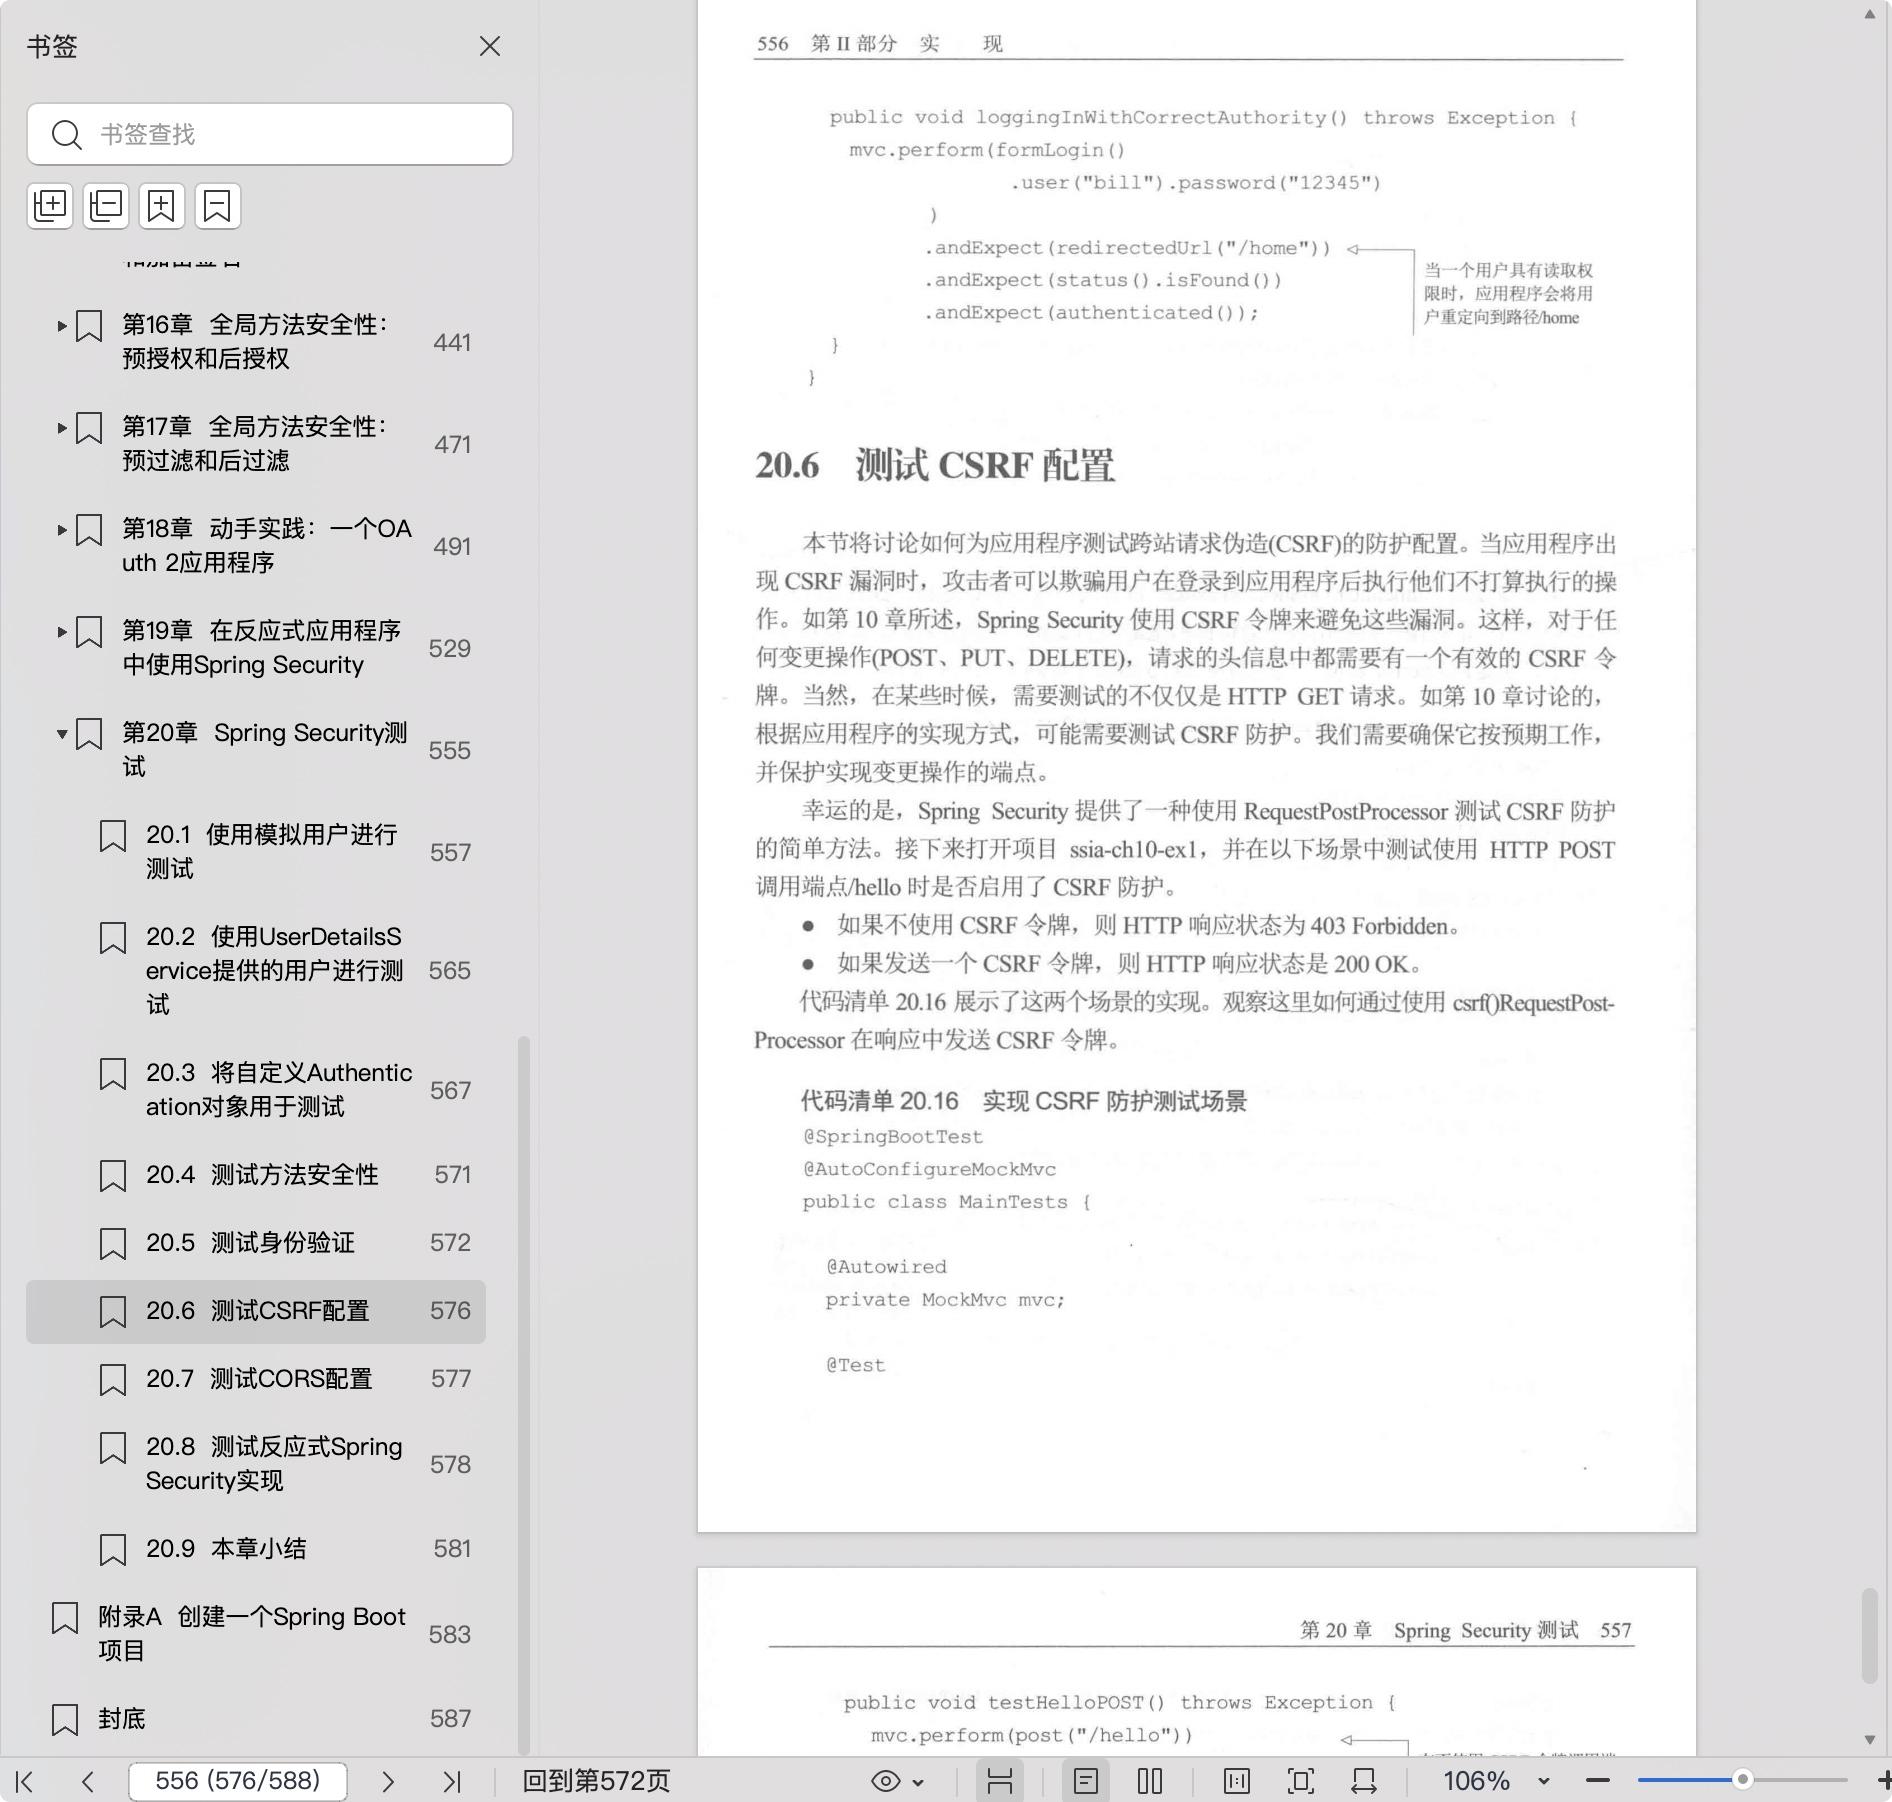This screenshot has height=1802, width=1892.
Task: Collapse the Chapter 20 Spring Security bookmark
Action: pyautogui.click(x=62, y=734)
